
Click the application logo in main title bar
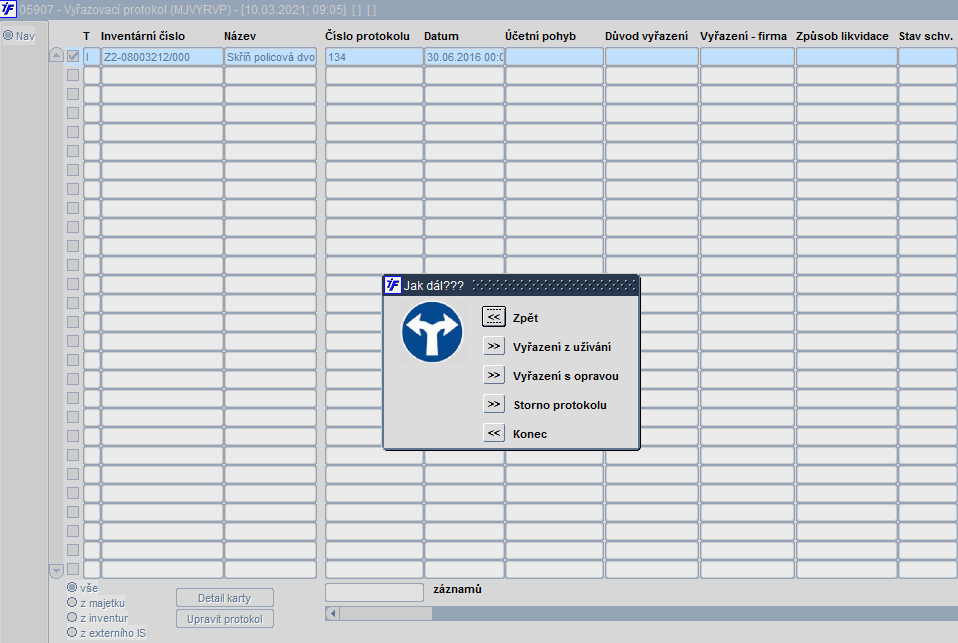pos(9,9)
